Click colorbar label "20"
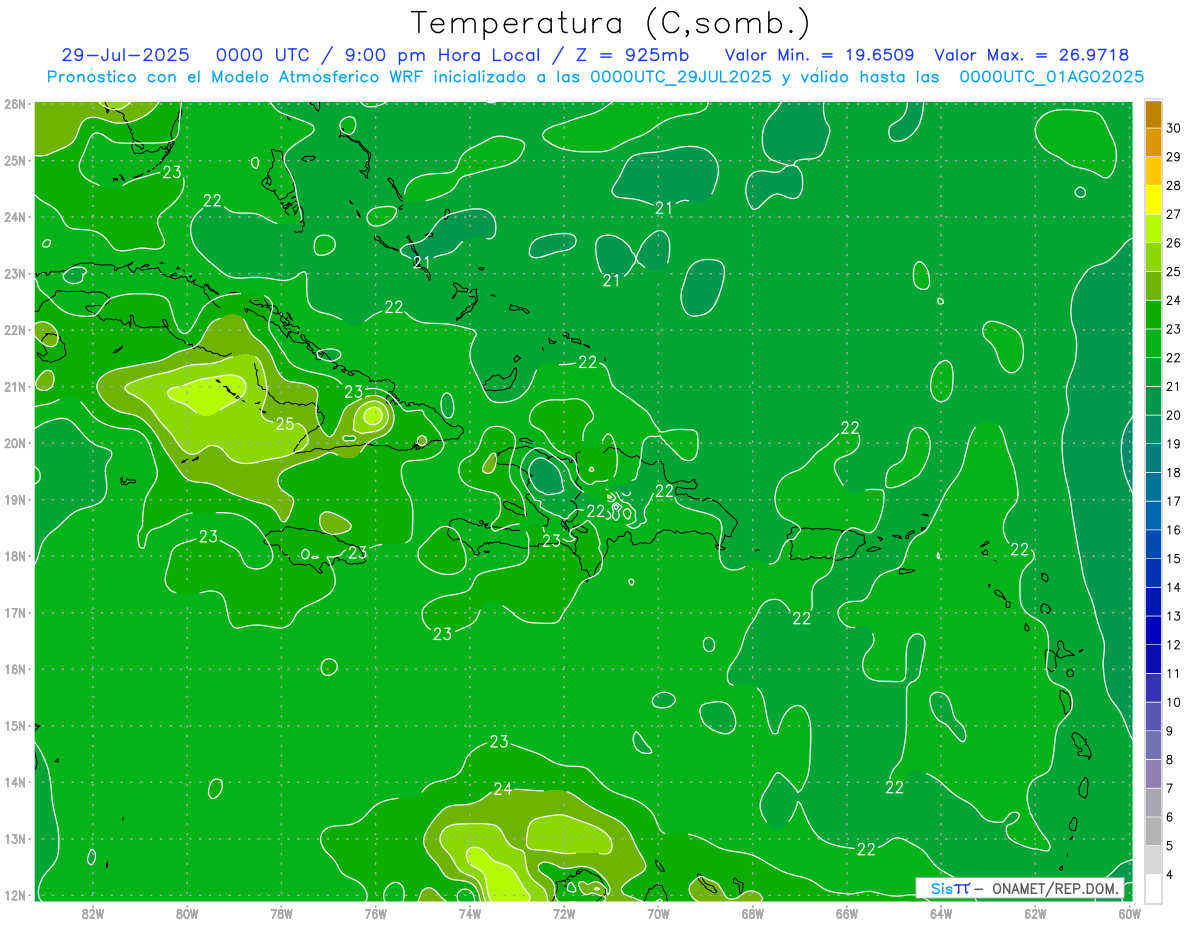1200x927 pixels. click(x=1174, y=415)
